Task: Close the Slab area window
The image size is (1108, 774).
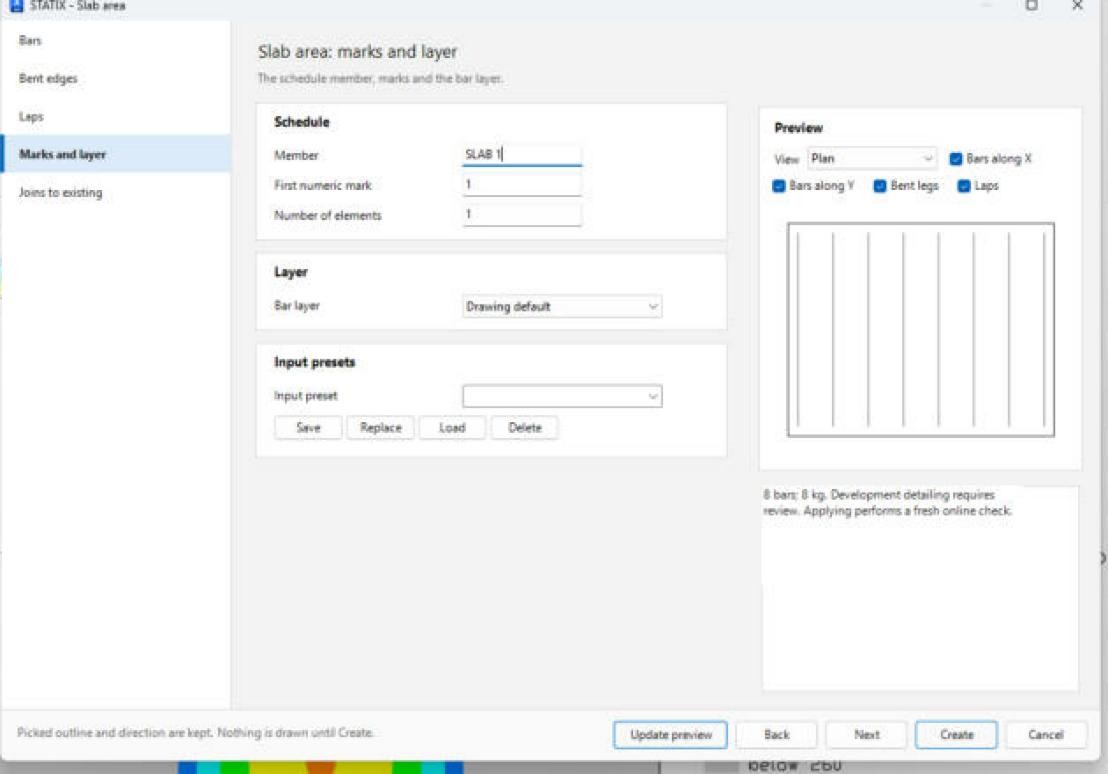Action: 1077,6
